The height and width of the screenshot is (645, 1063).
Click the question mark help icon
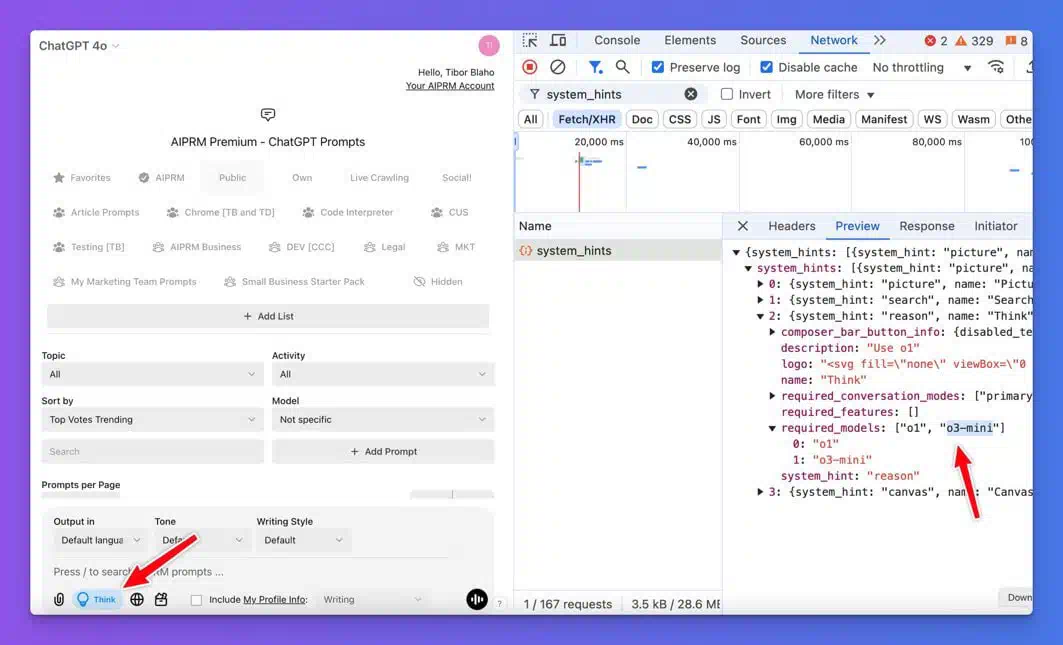pyautogui.click(x=500, y=603)
